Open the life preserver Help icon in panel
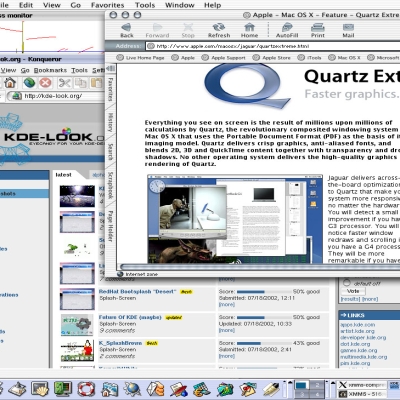Screen dimensions: 400x400 tap(86, 389)
